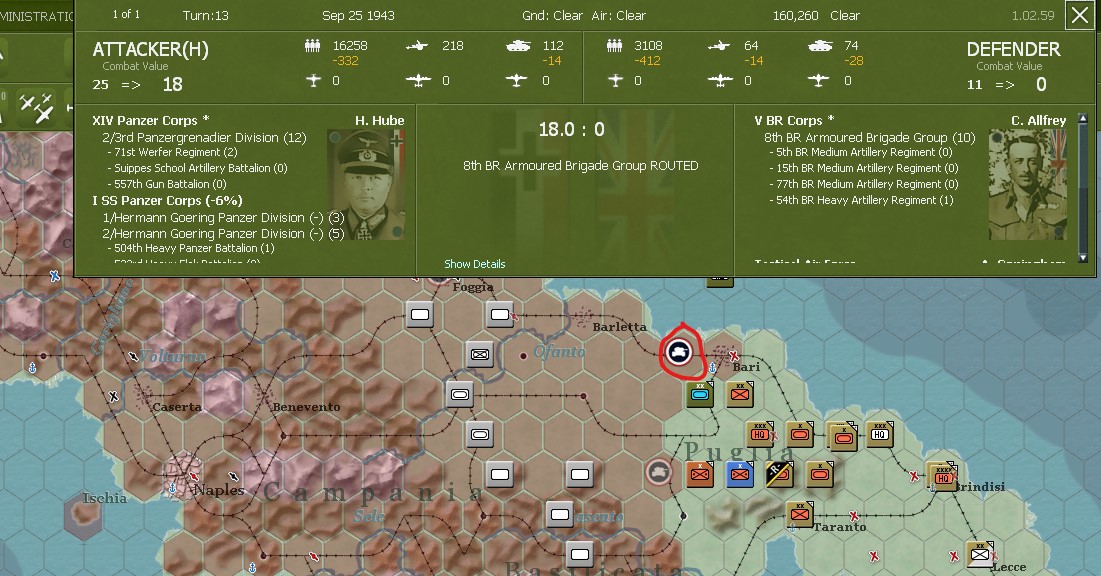
Task: Open commander C. Allfrey's portrait
Action: point(1028,185)
